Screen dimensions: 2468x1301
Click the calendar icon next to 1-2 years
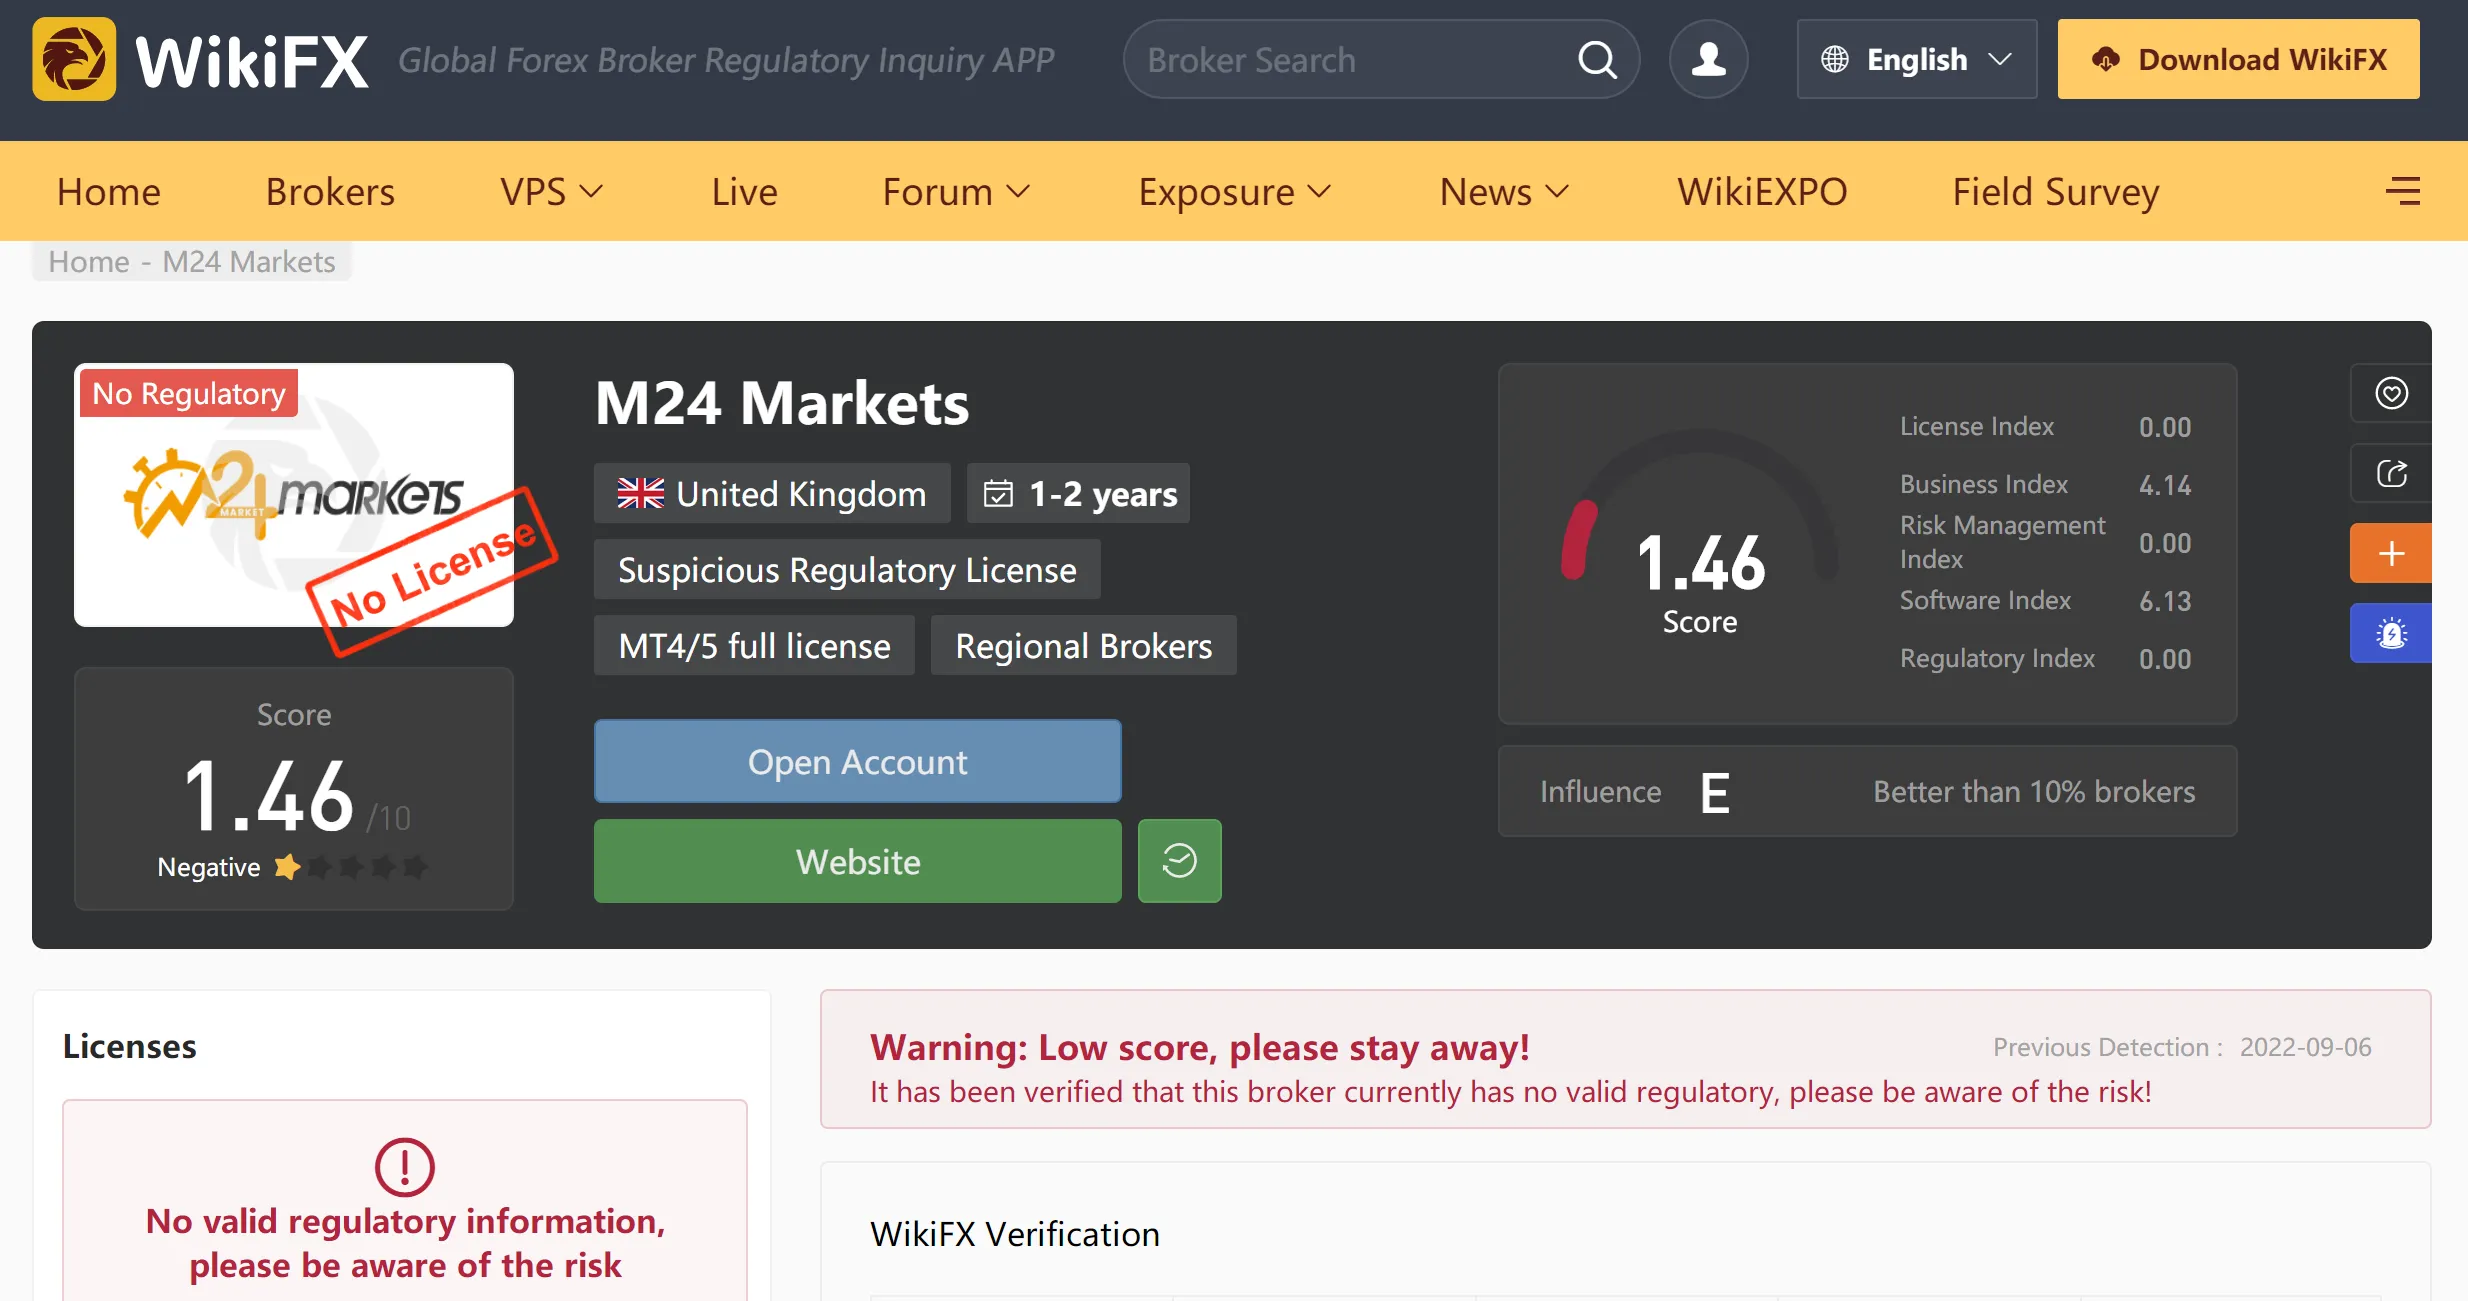tap(998, 493)
